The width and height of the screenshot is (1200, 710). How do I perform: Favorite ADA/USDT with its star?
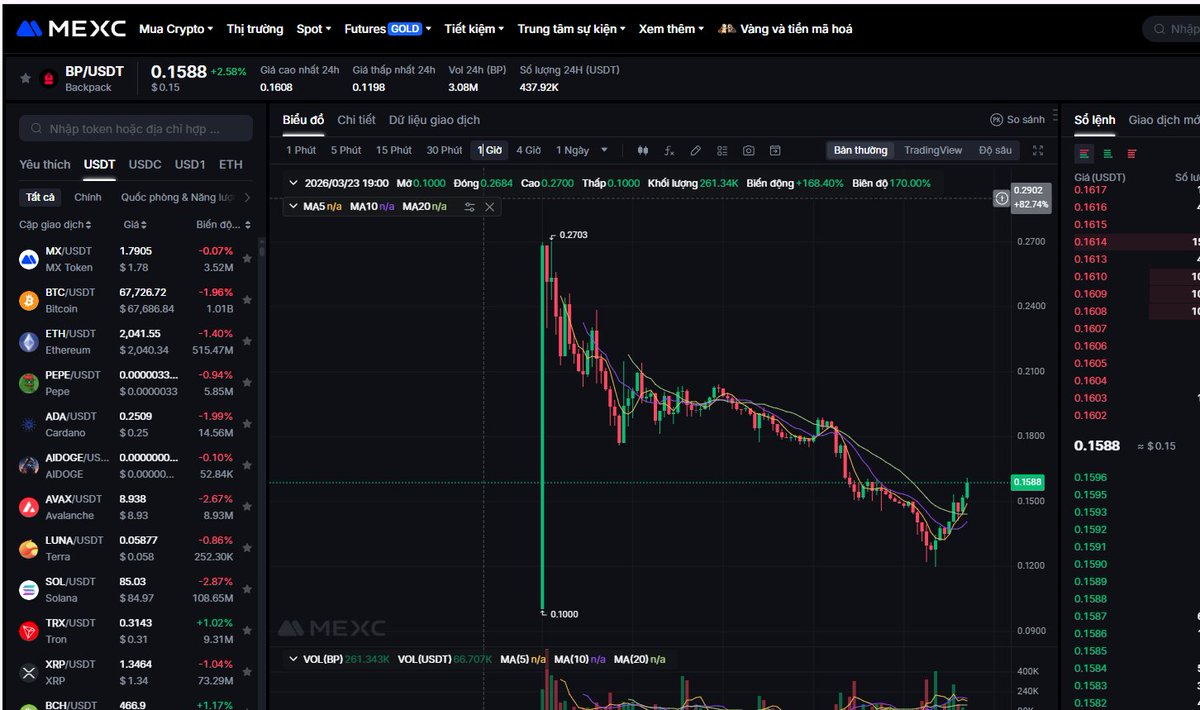247,424
